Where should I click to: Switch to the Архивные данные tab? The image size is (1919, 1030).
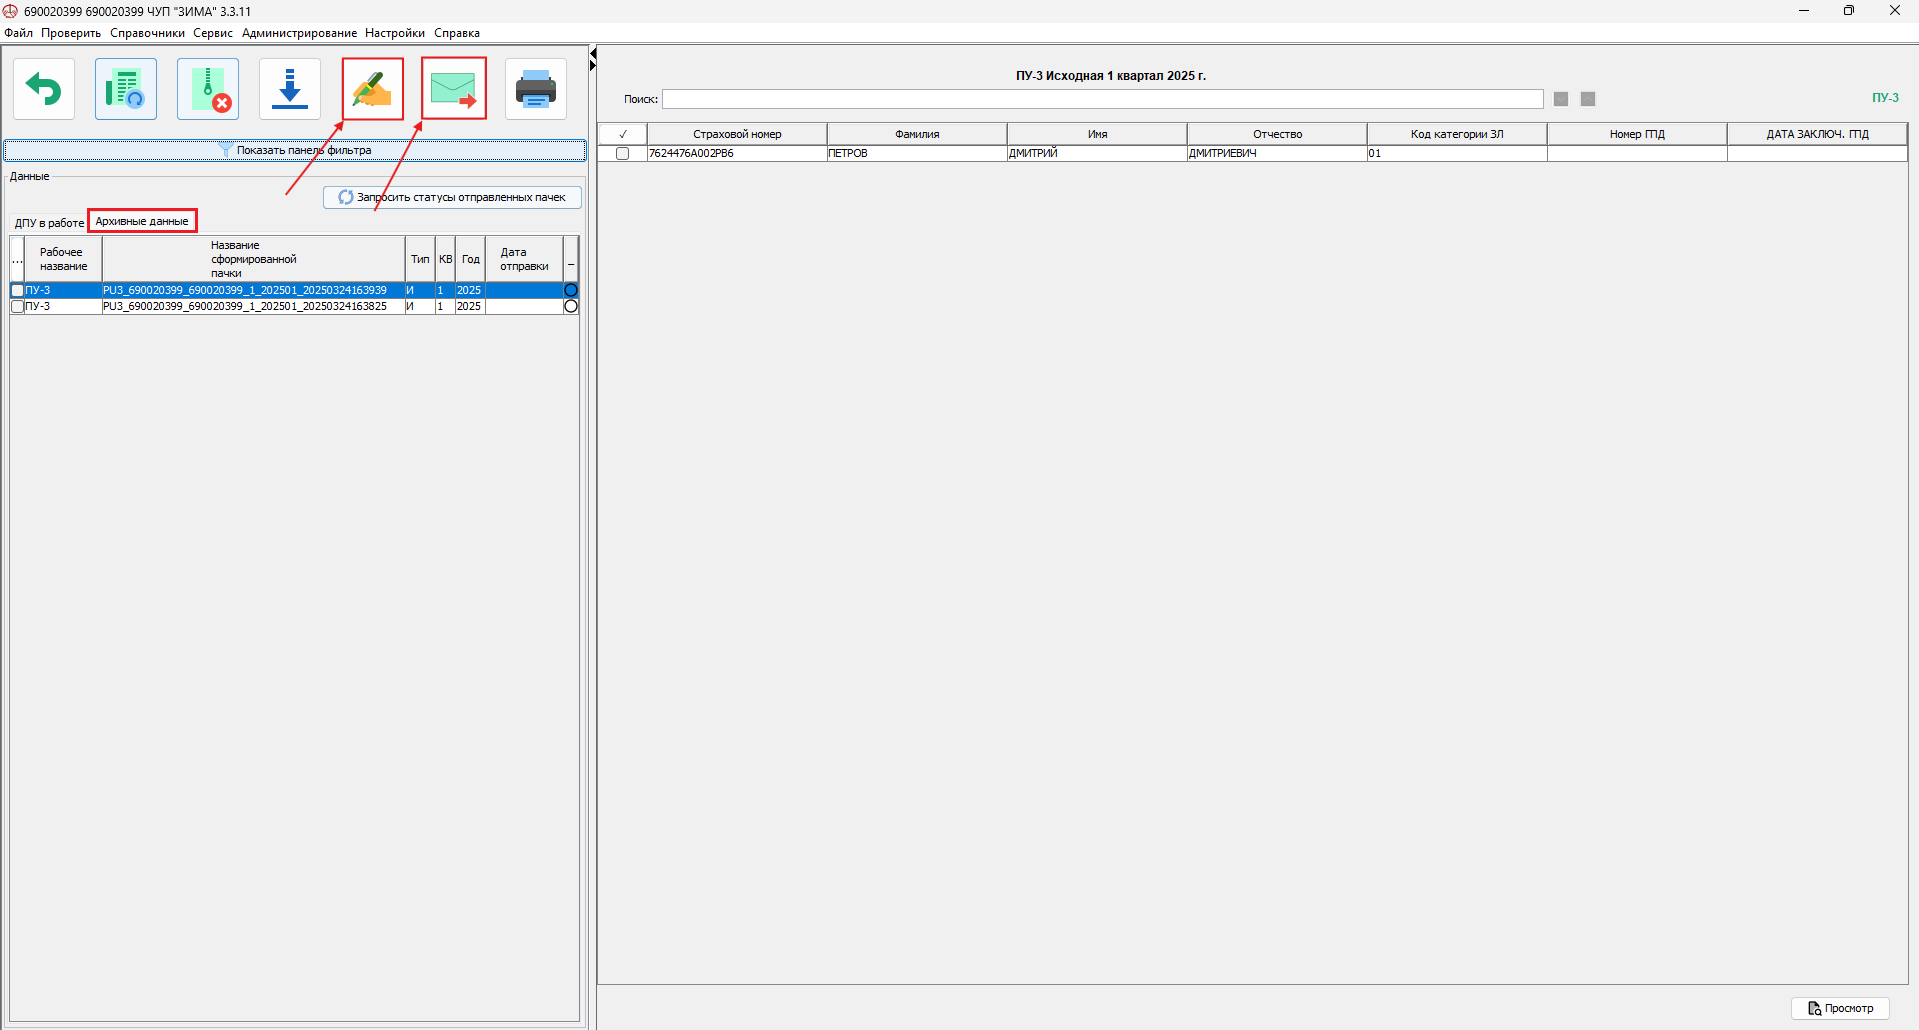[142, 221]
